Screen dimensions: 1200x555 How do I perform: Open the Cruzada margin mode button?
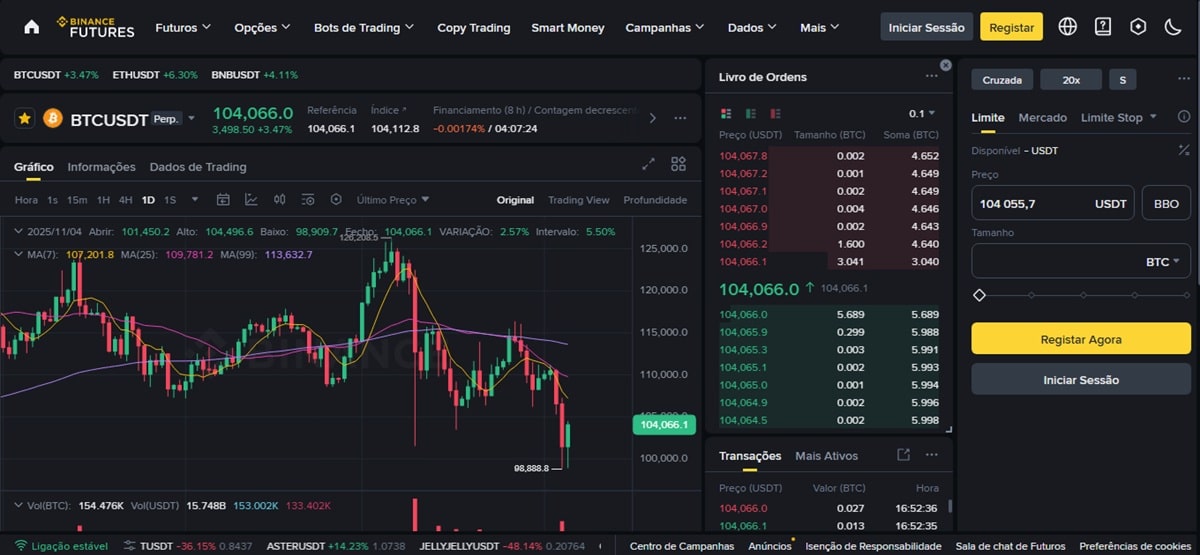click(1002, 79)
